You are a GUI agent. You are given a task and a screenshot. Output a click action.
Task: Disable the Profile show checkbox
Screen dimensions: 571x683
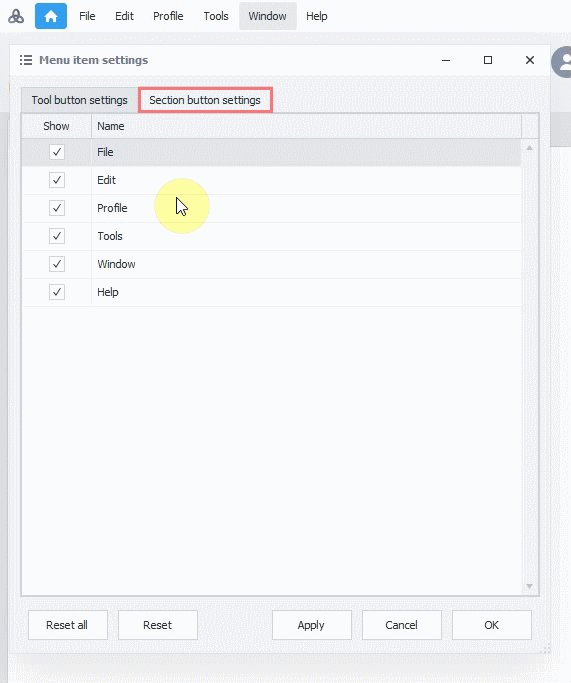(x=57, y=208)
